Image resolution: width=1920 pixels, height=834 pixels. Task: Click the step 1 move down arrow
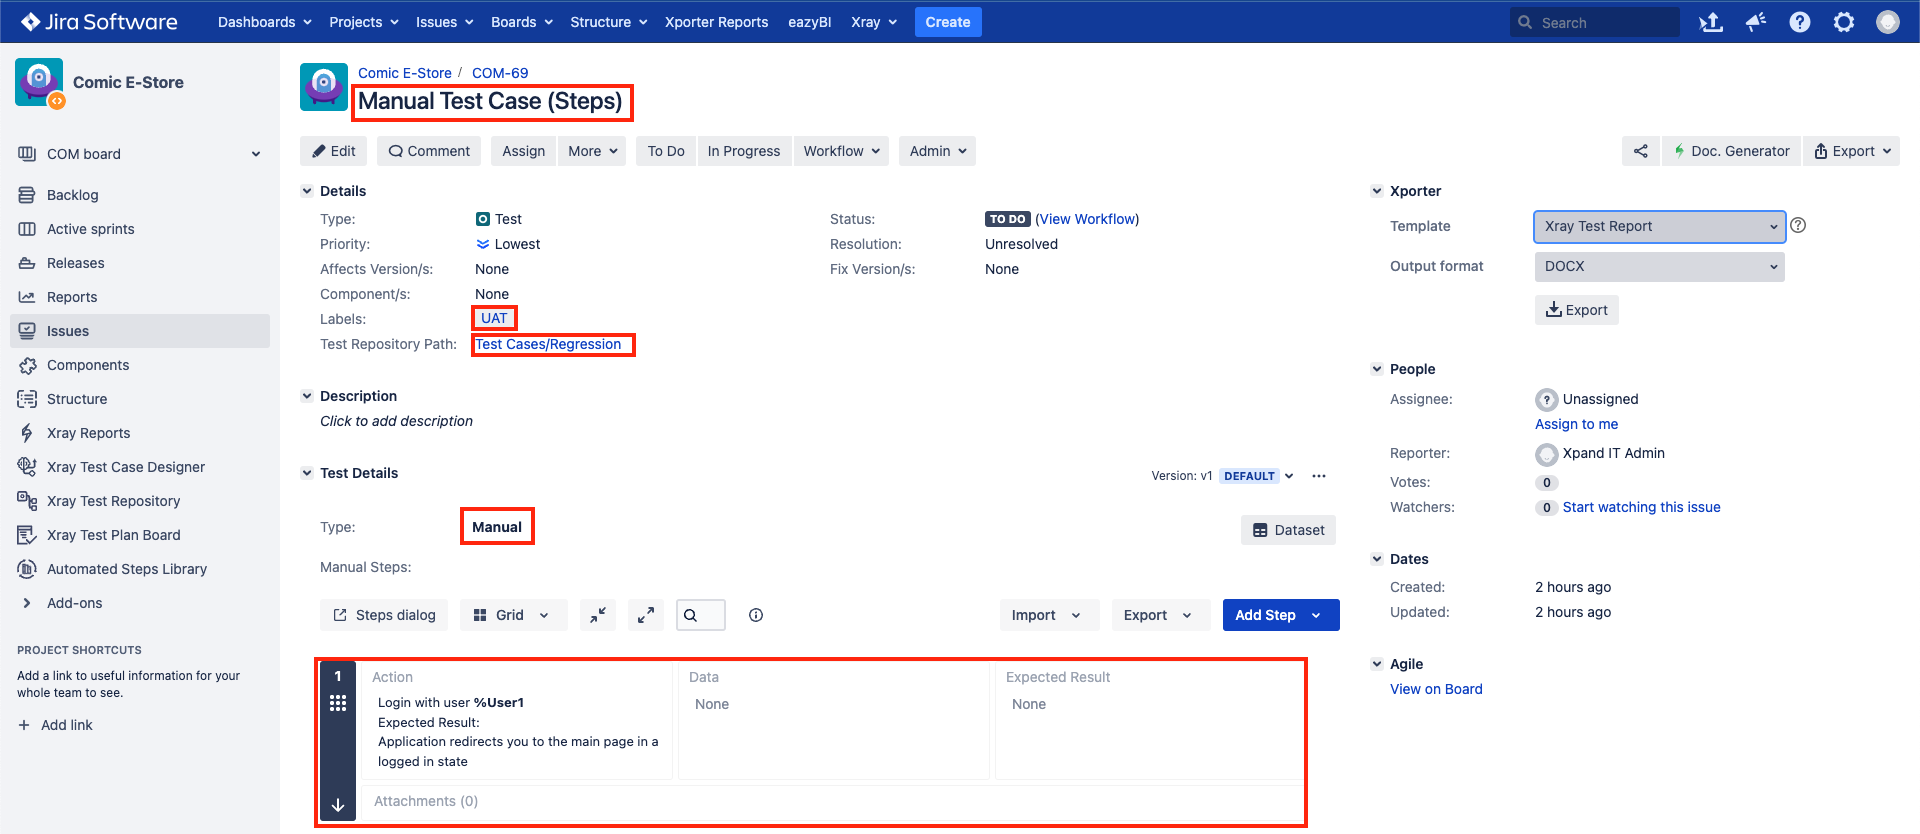(x=338, y=805)
